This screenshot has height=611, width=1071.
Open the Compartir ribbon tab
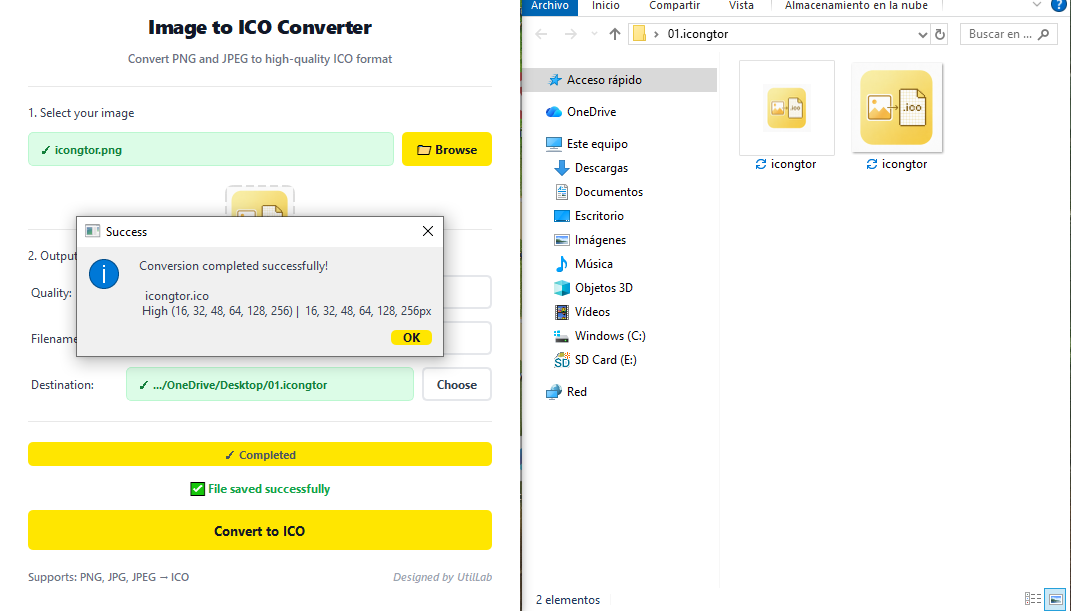click(x=674, y=6)
